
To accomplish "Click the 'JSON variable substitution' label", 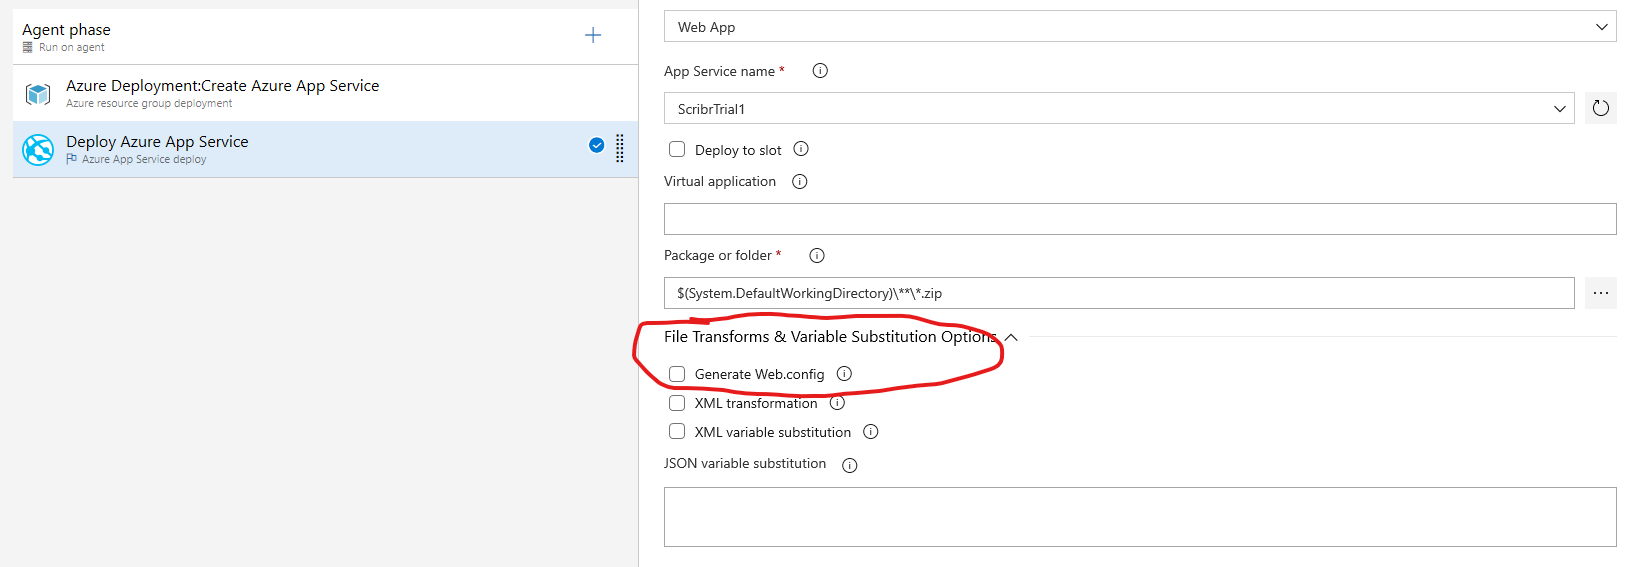I will coord(745,464).
